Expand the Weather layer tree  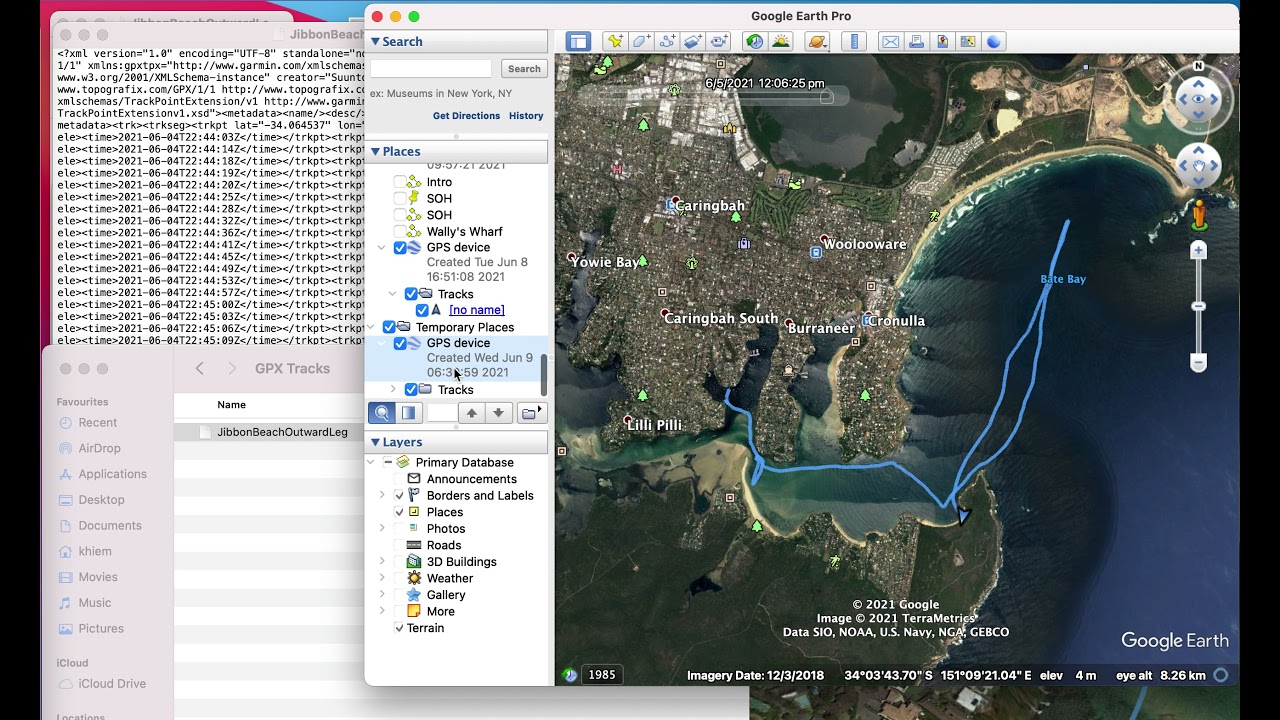click(x=381, y=578)
